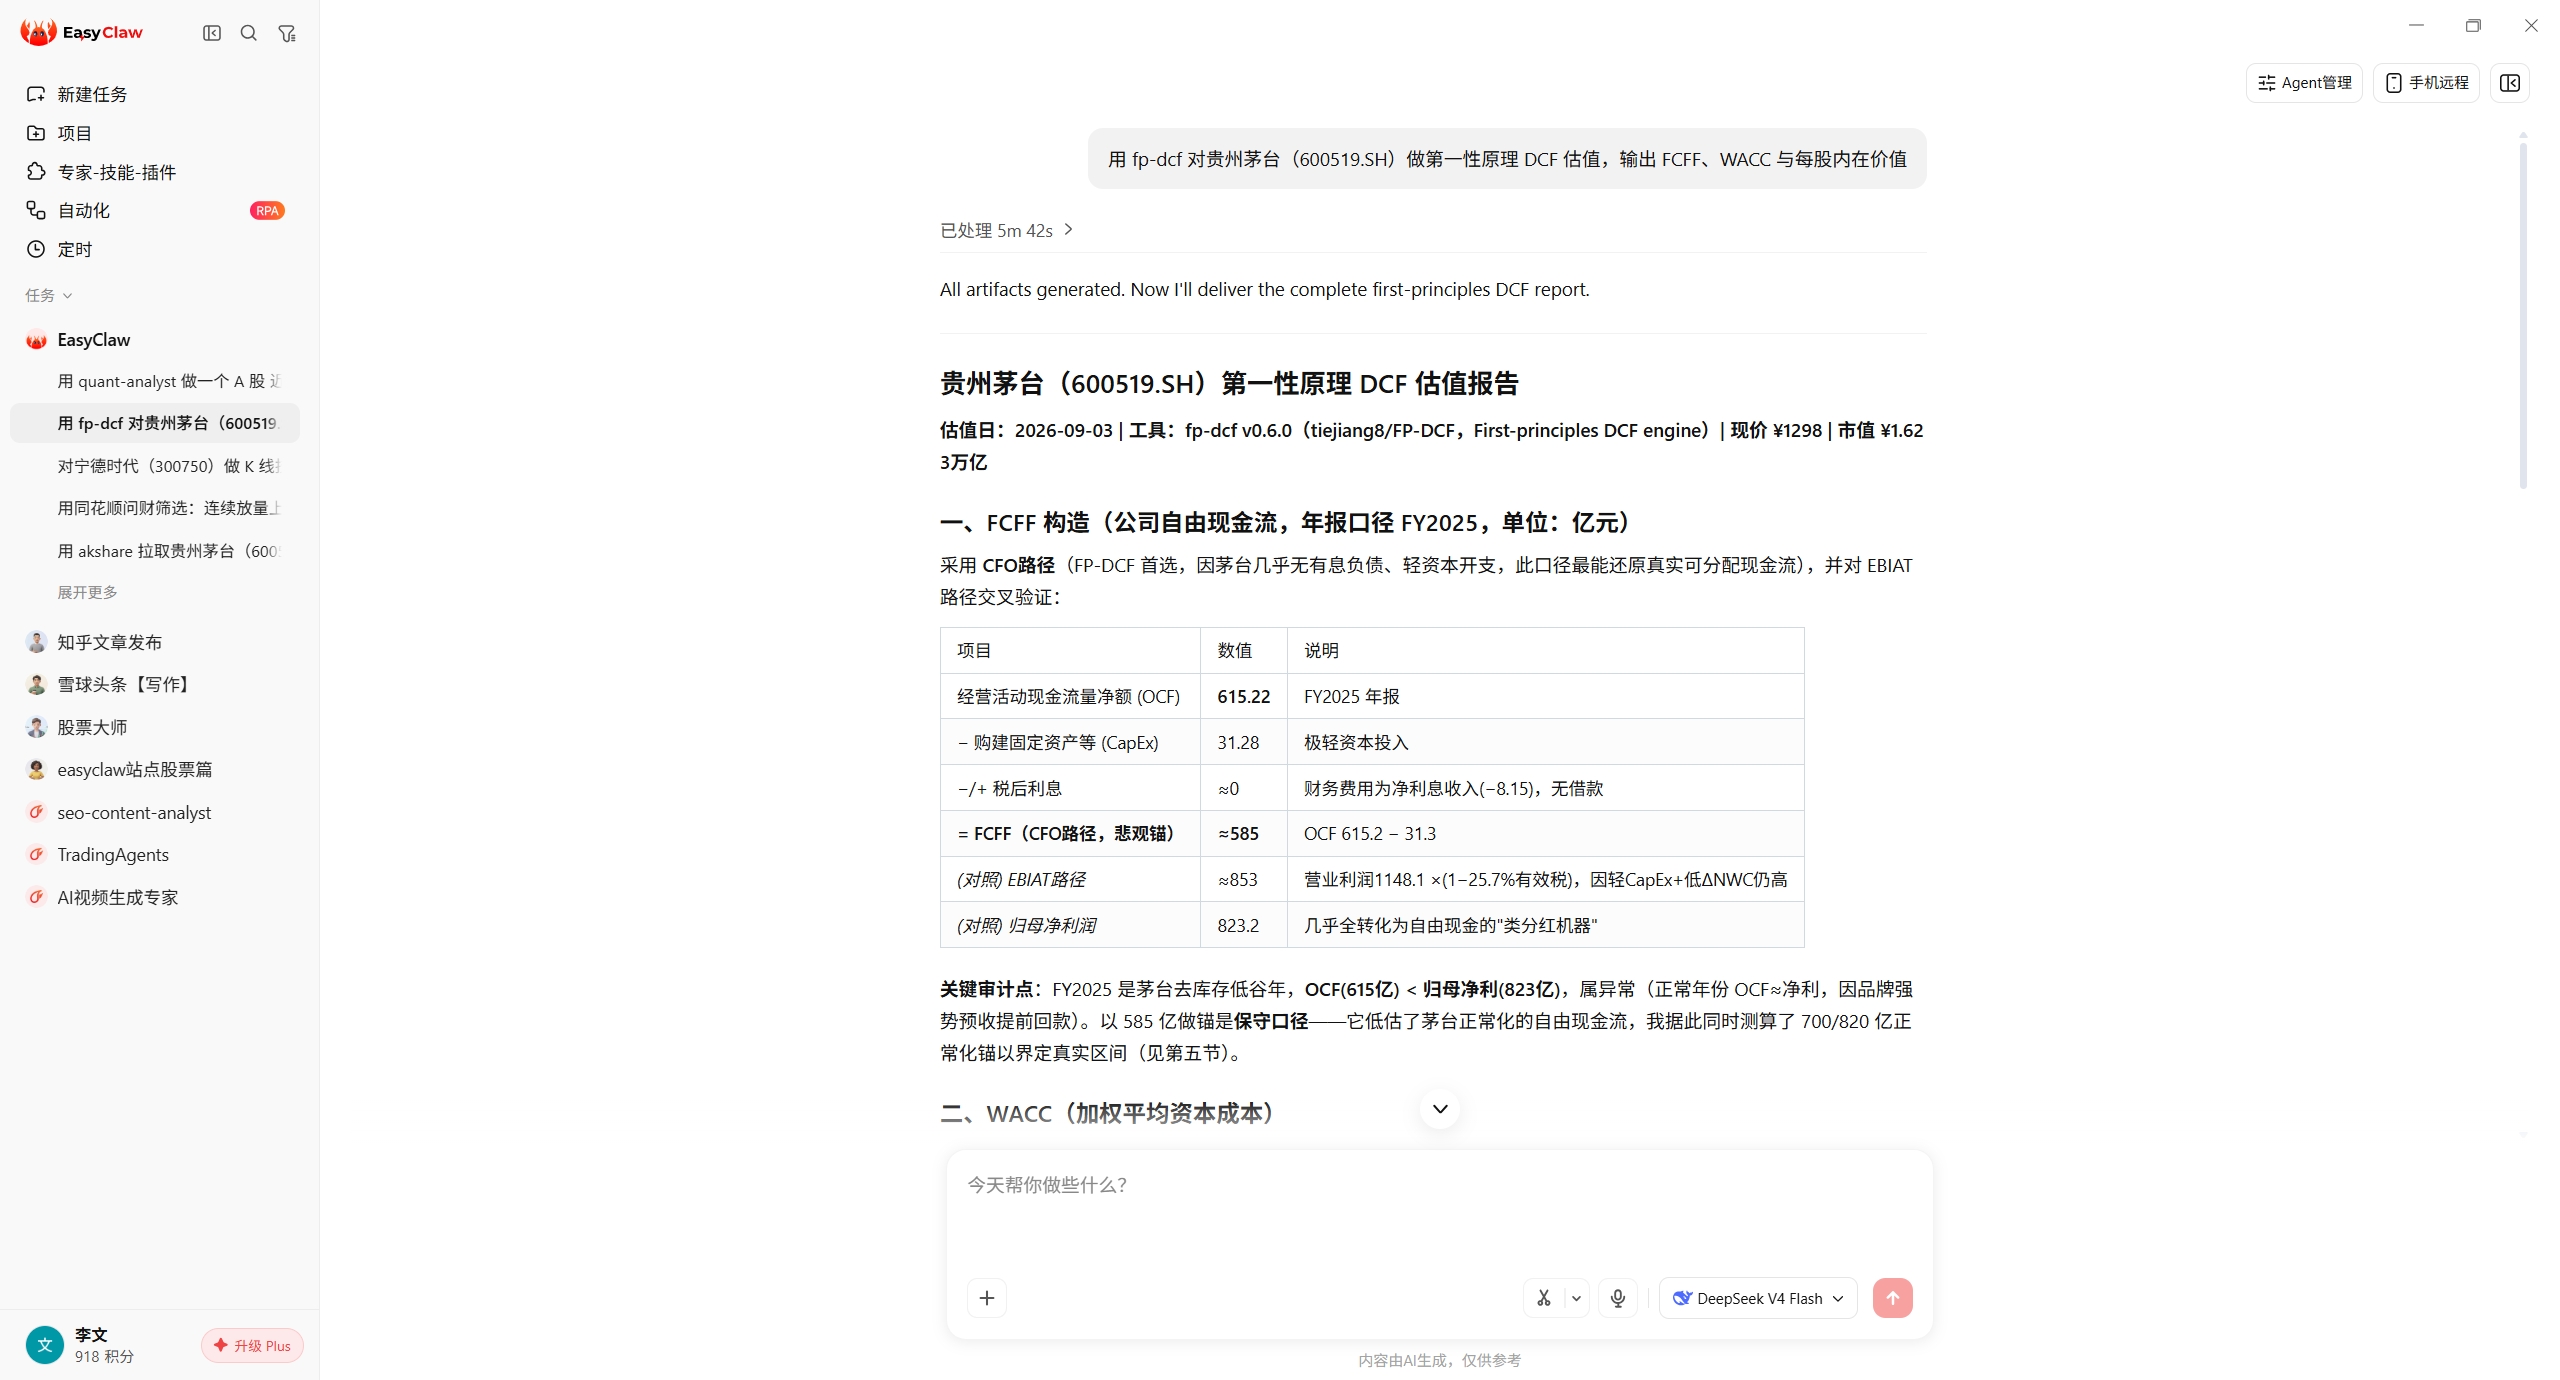Screen dimensions: 2560x1380
Task: Collapse the left sidebar panel icon
Action: click(x=212, y=33)
